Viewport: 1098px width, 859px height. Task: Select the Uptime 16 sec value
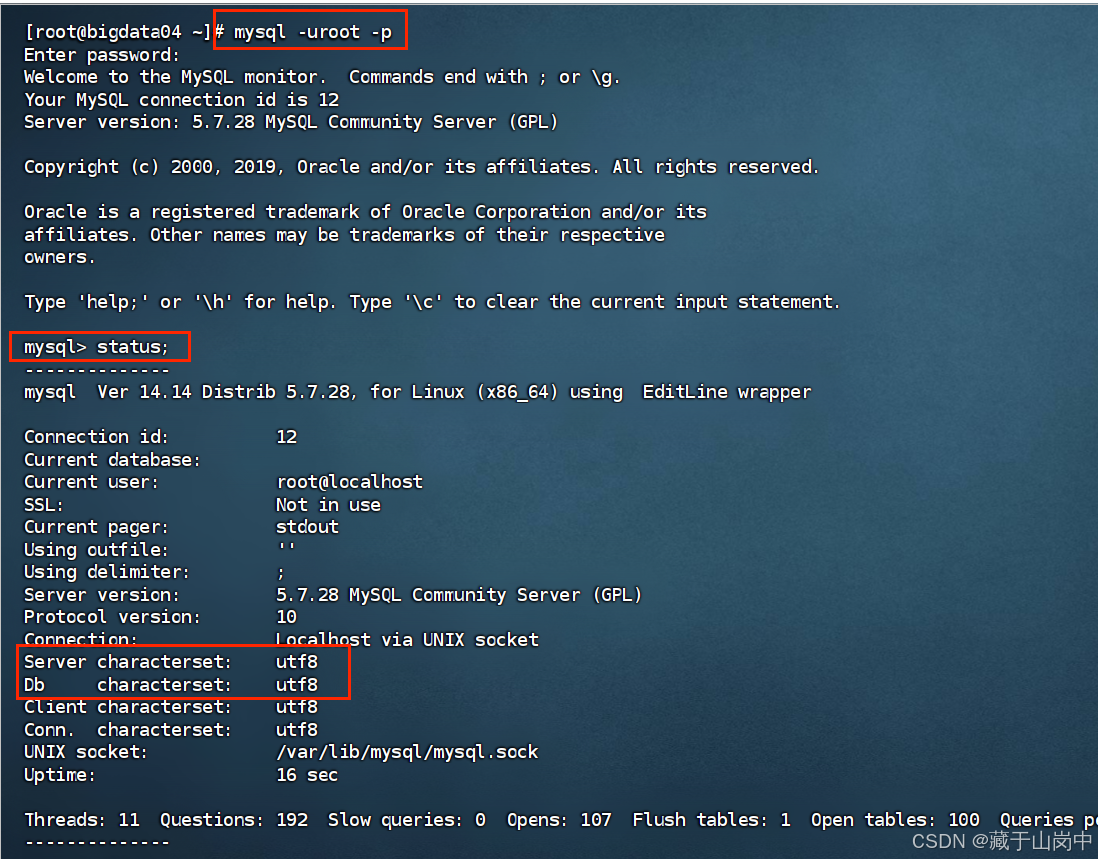(307, 774)
